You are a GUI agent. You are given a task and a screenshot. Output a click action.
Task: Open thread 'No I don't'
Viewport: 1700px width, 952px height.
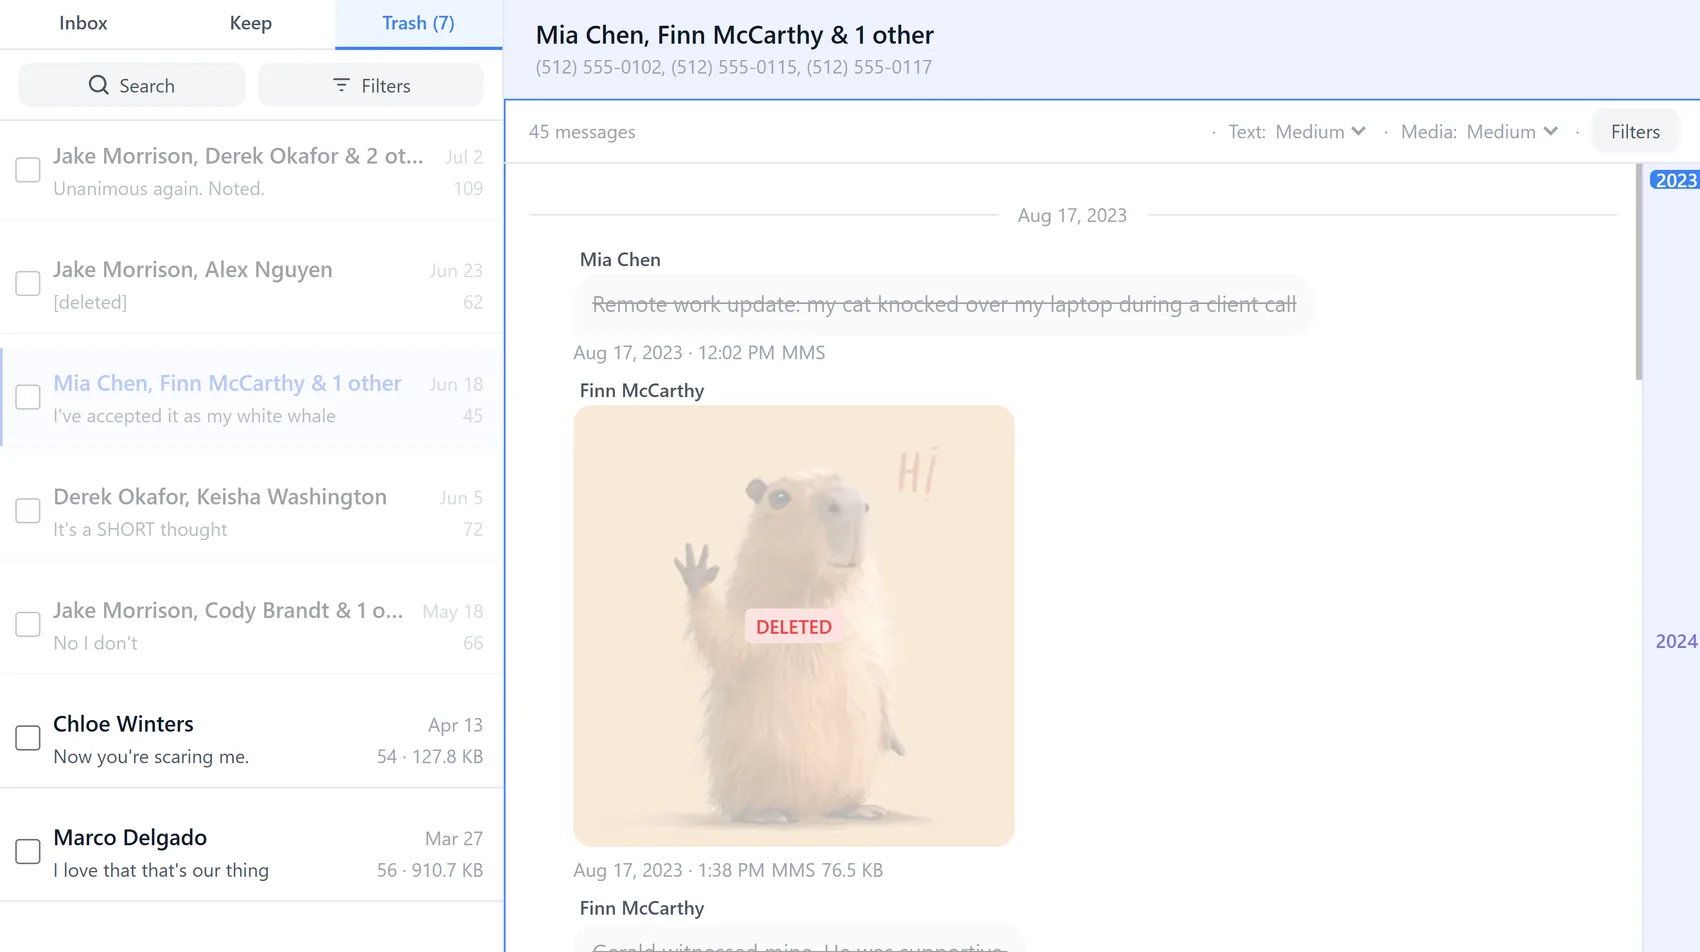tap(252, 625)
